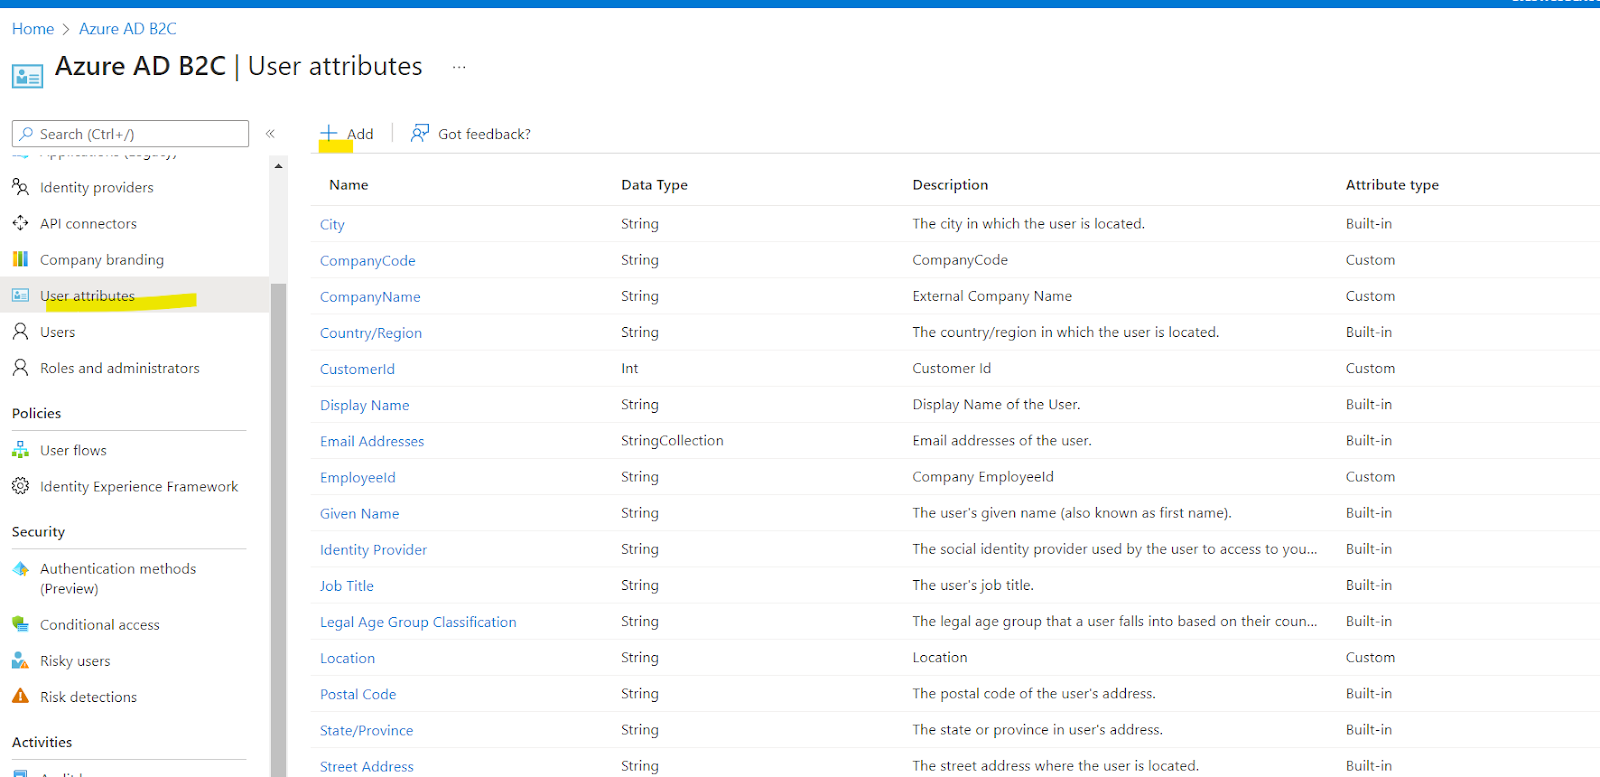
Task: Open the CustomerId attribute link
Action: point(357,368)
